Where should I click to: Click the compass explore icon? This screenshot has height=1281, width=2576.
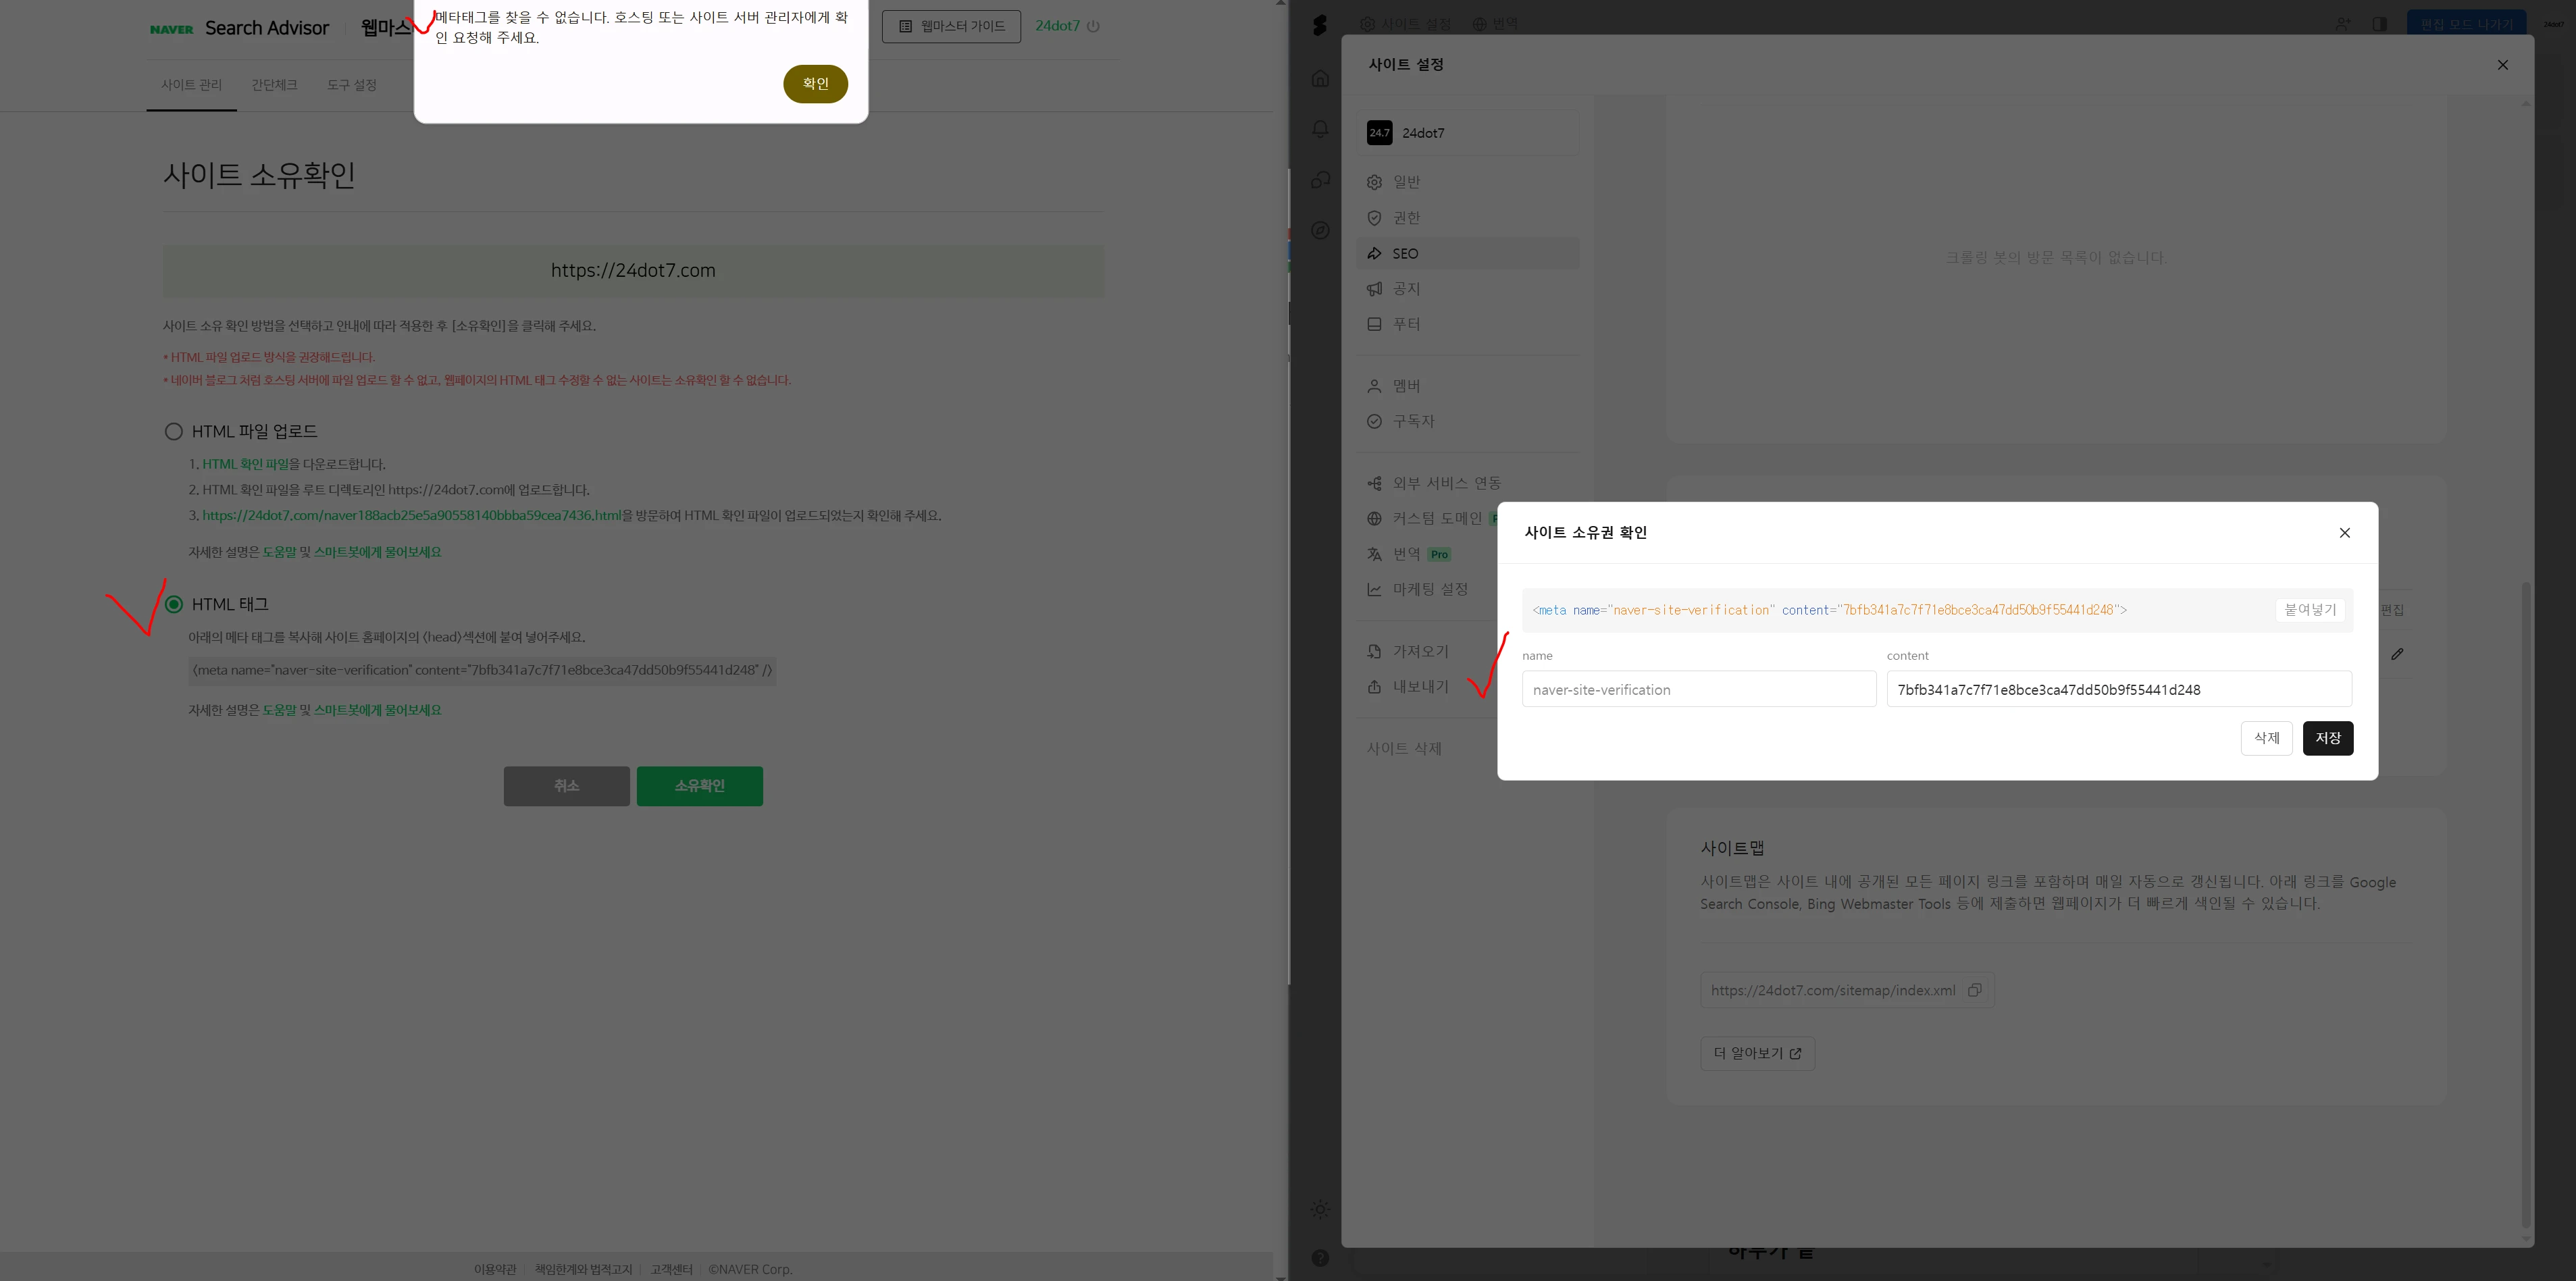(x=1320, y=230)
